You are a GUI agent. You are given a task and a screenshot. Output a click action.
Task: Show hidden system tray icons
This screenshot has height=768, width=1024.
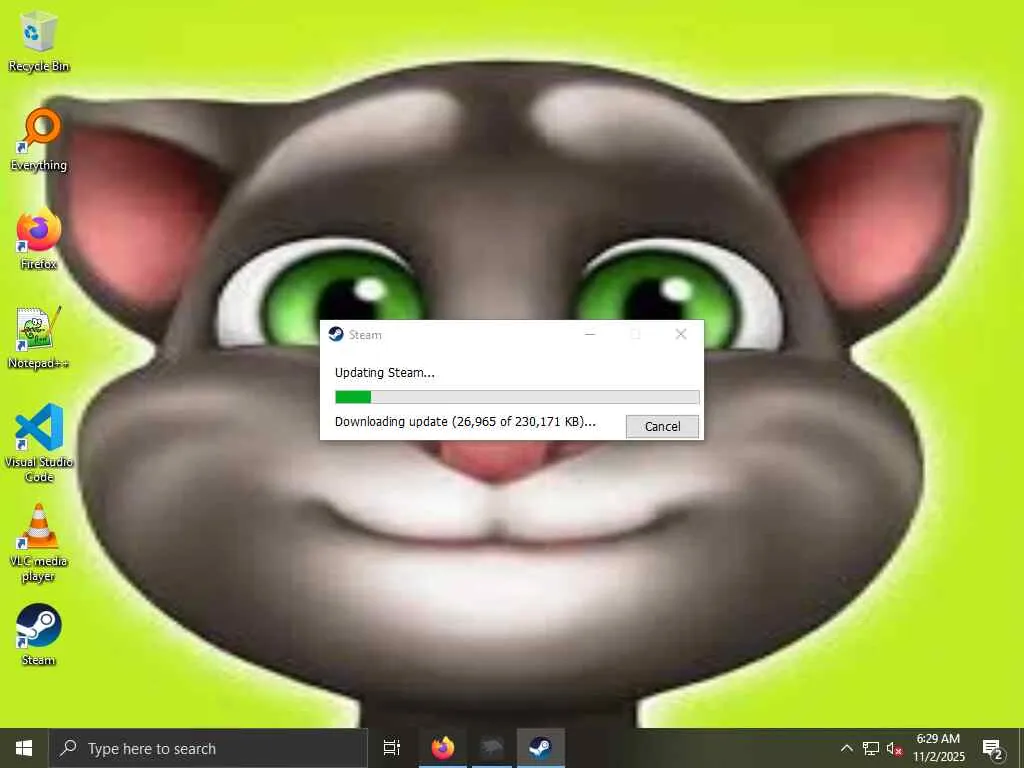[846, 748]
